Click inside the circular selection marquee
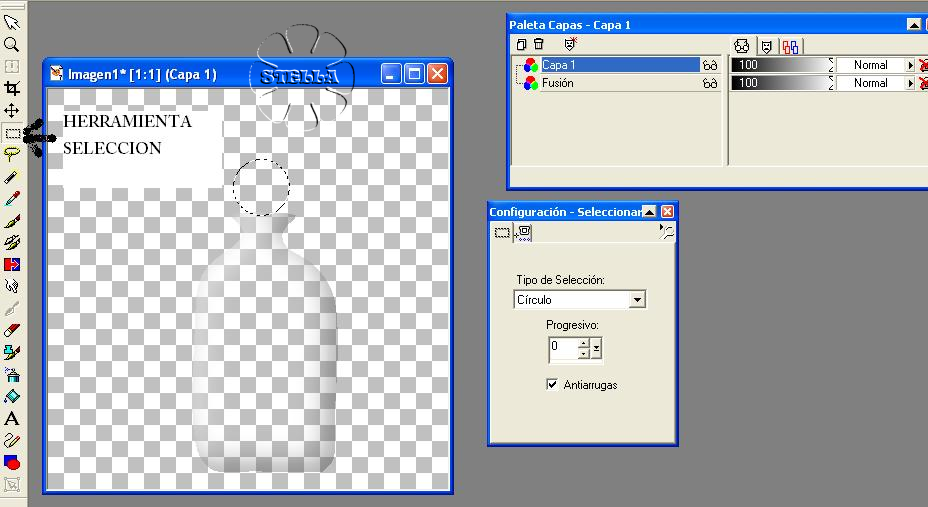 coord(261,187)
